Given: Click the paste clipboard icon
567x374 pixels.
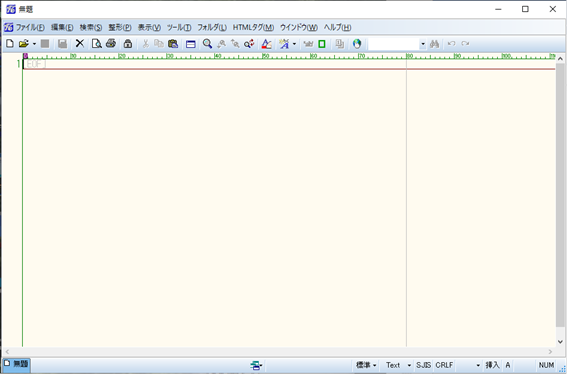Looking at the screenshot, I should click(x=173, y=44).
